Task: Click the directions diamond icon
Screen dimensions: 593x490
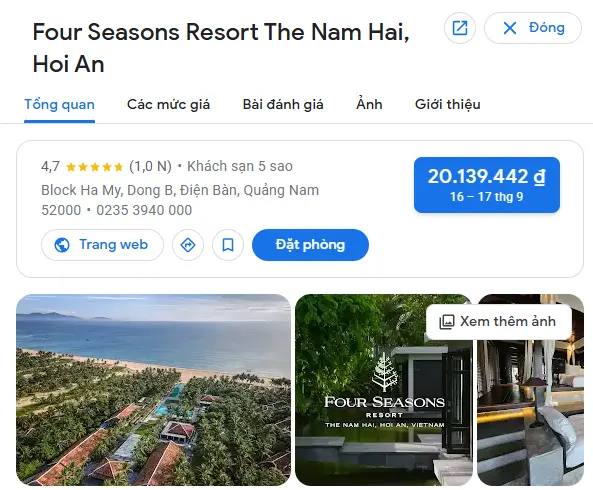Action: pos(188,245)
